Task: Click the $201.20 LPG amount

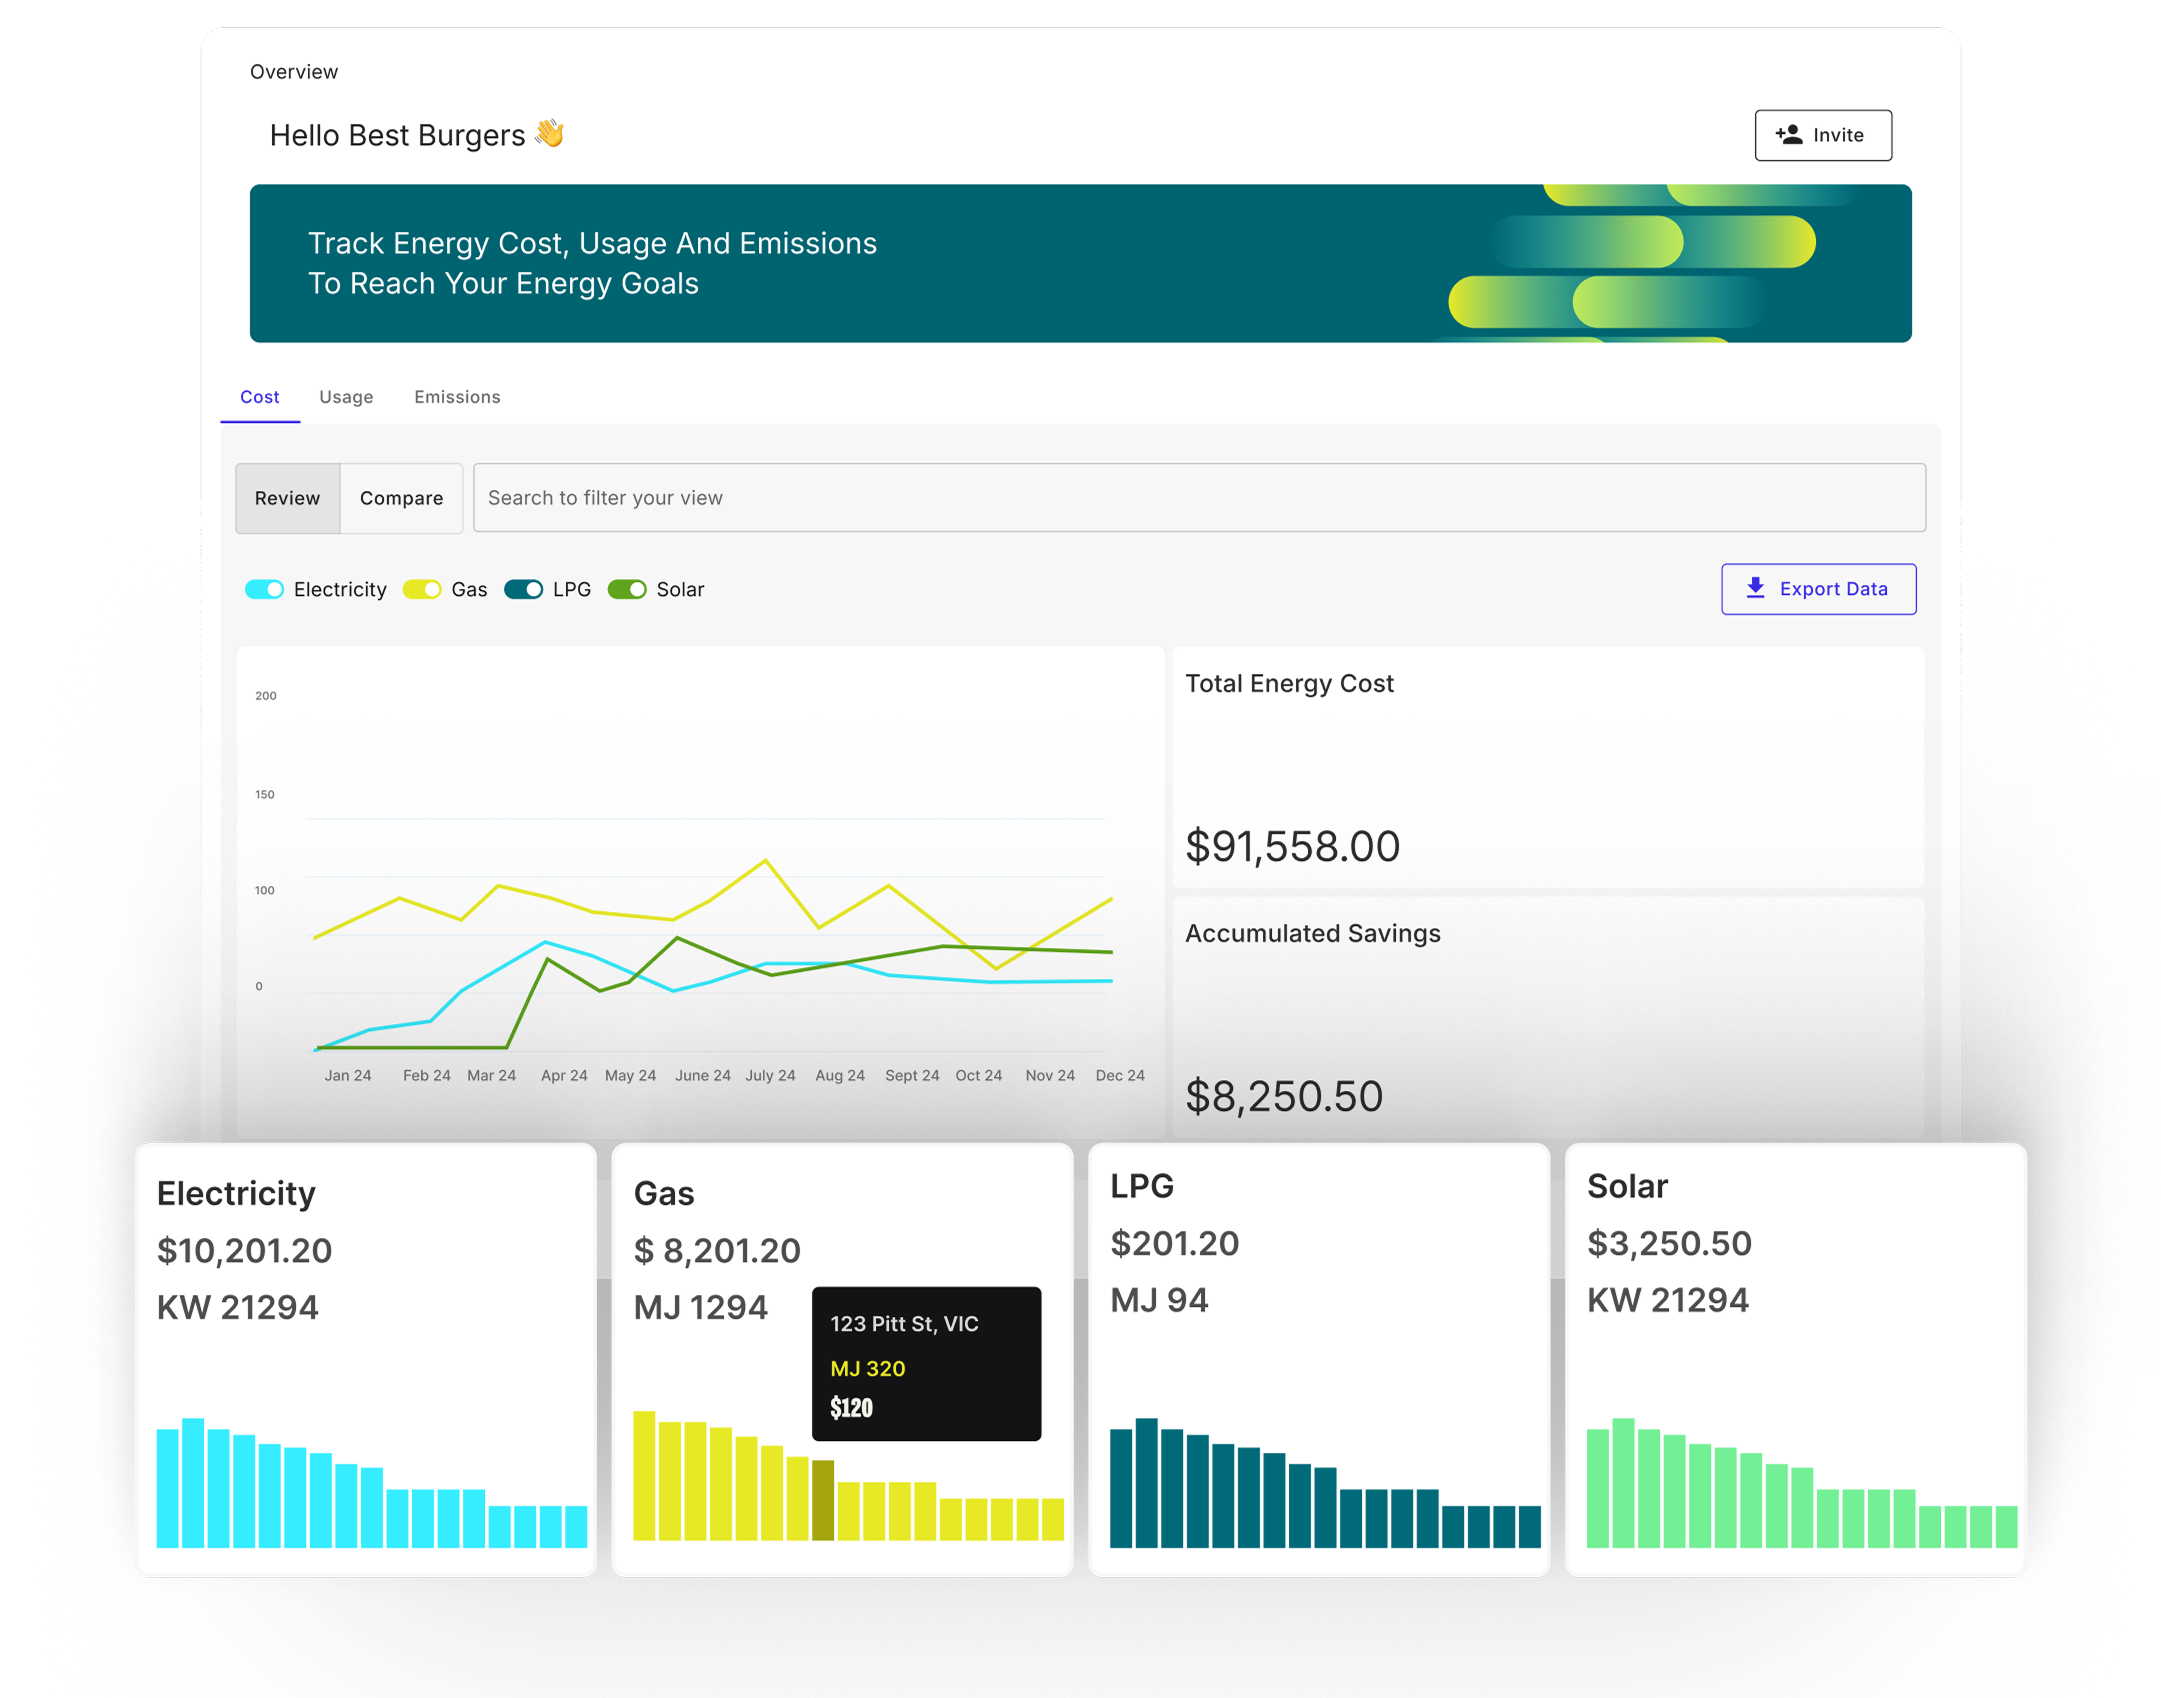Action: 1174,1243
